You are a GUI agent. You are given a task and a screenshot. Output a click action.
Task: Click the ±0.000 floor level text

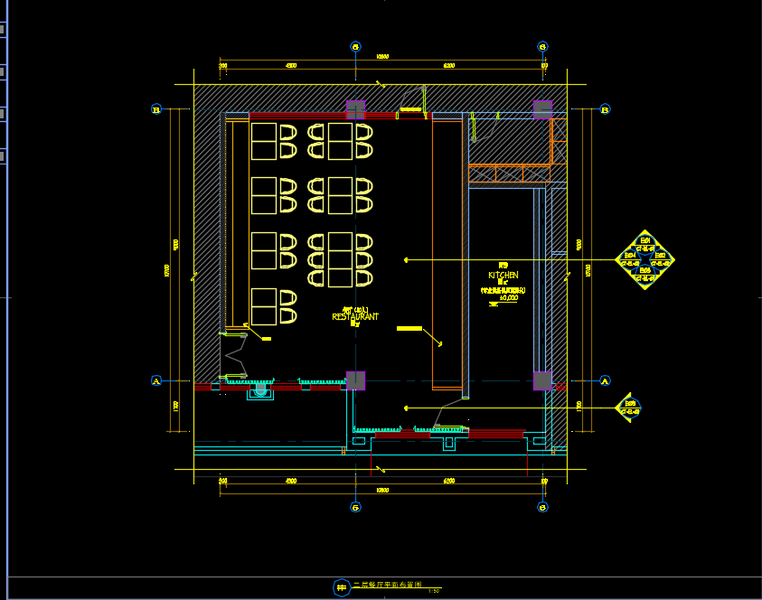[x=508, y=298]
